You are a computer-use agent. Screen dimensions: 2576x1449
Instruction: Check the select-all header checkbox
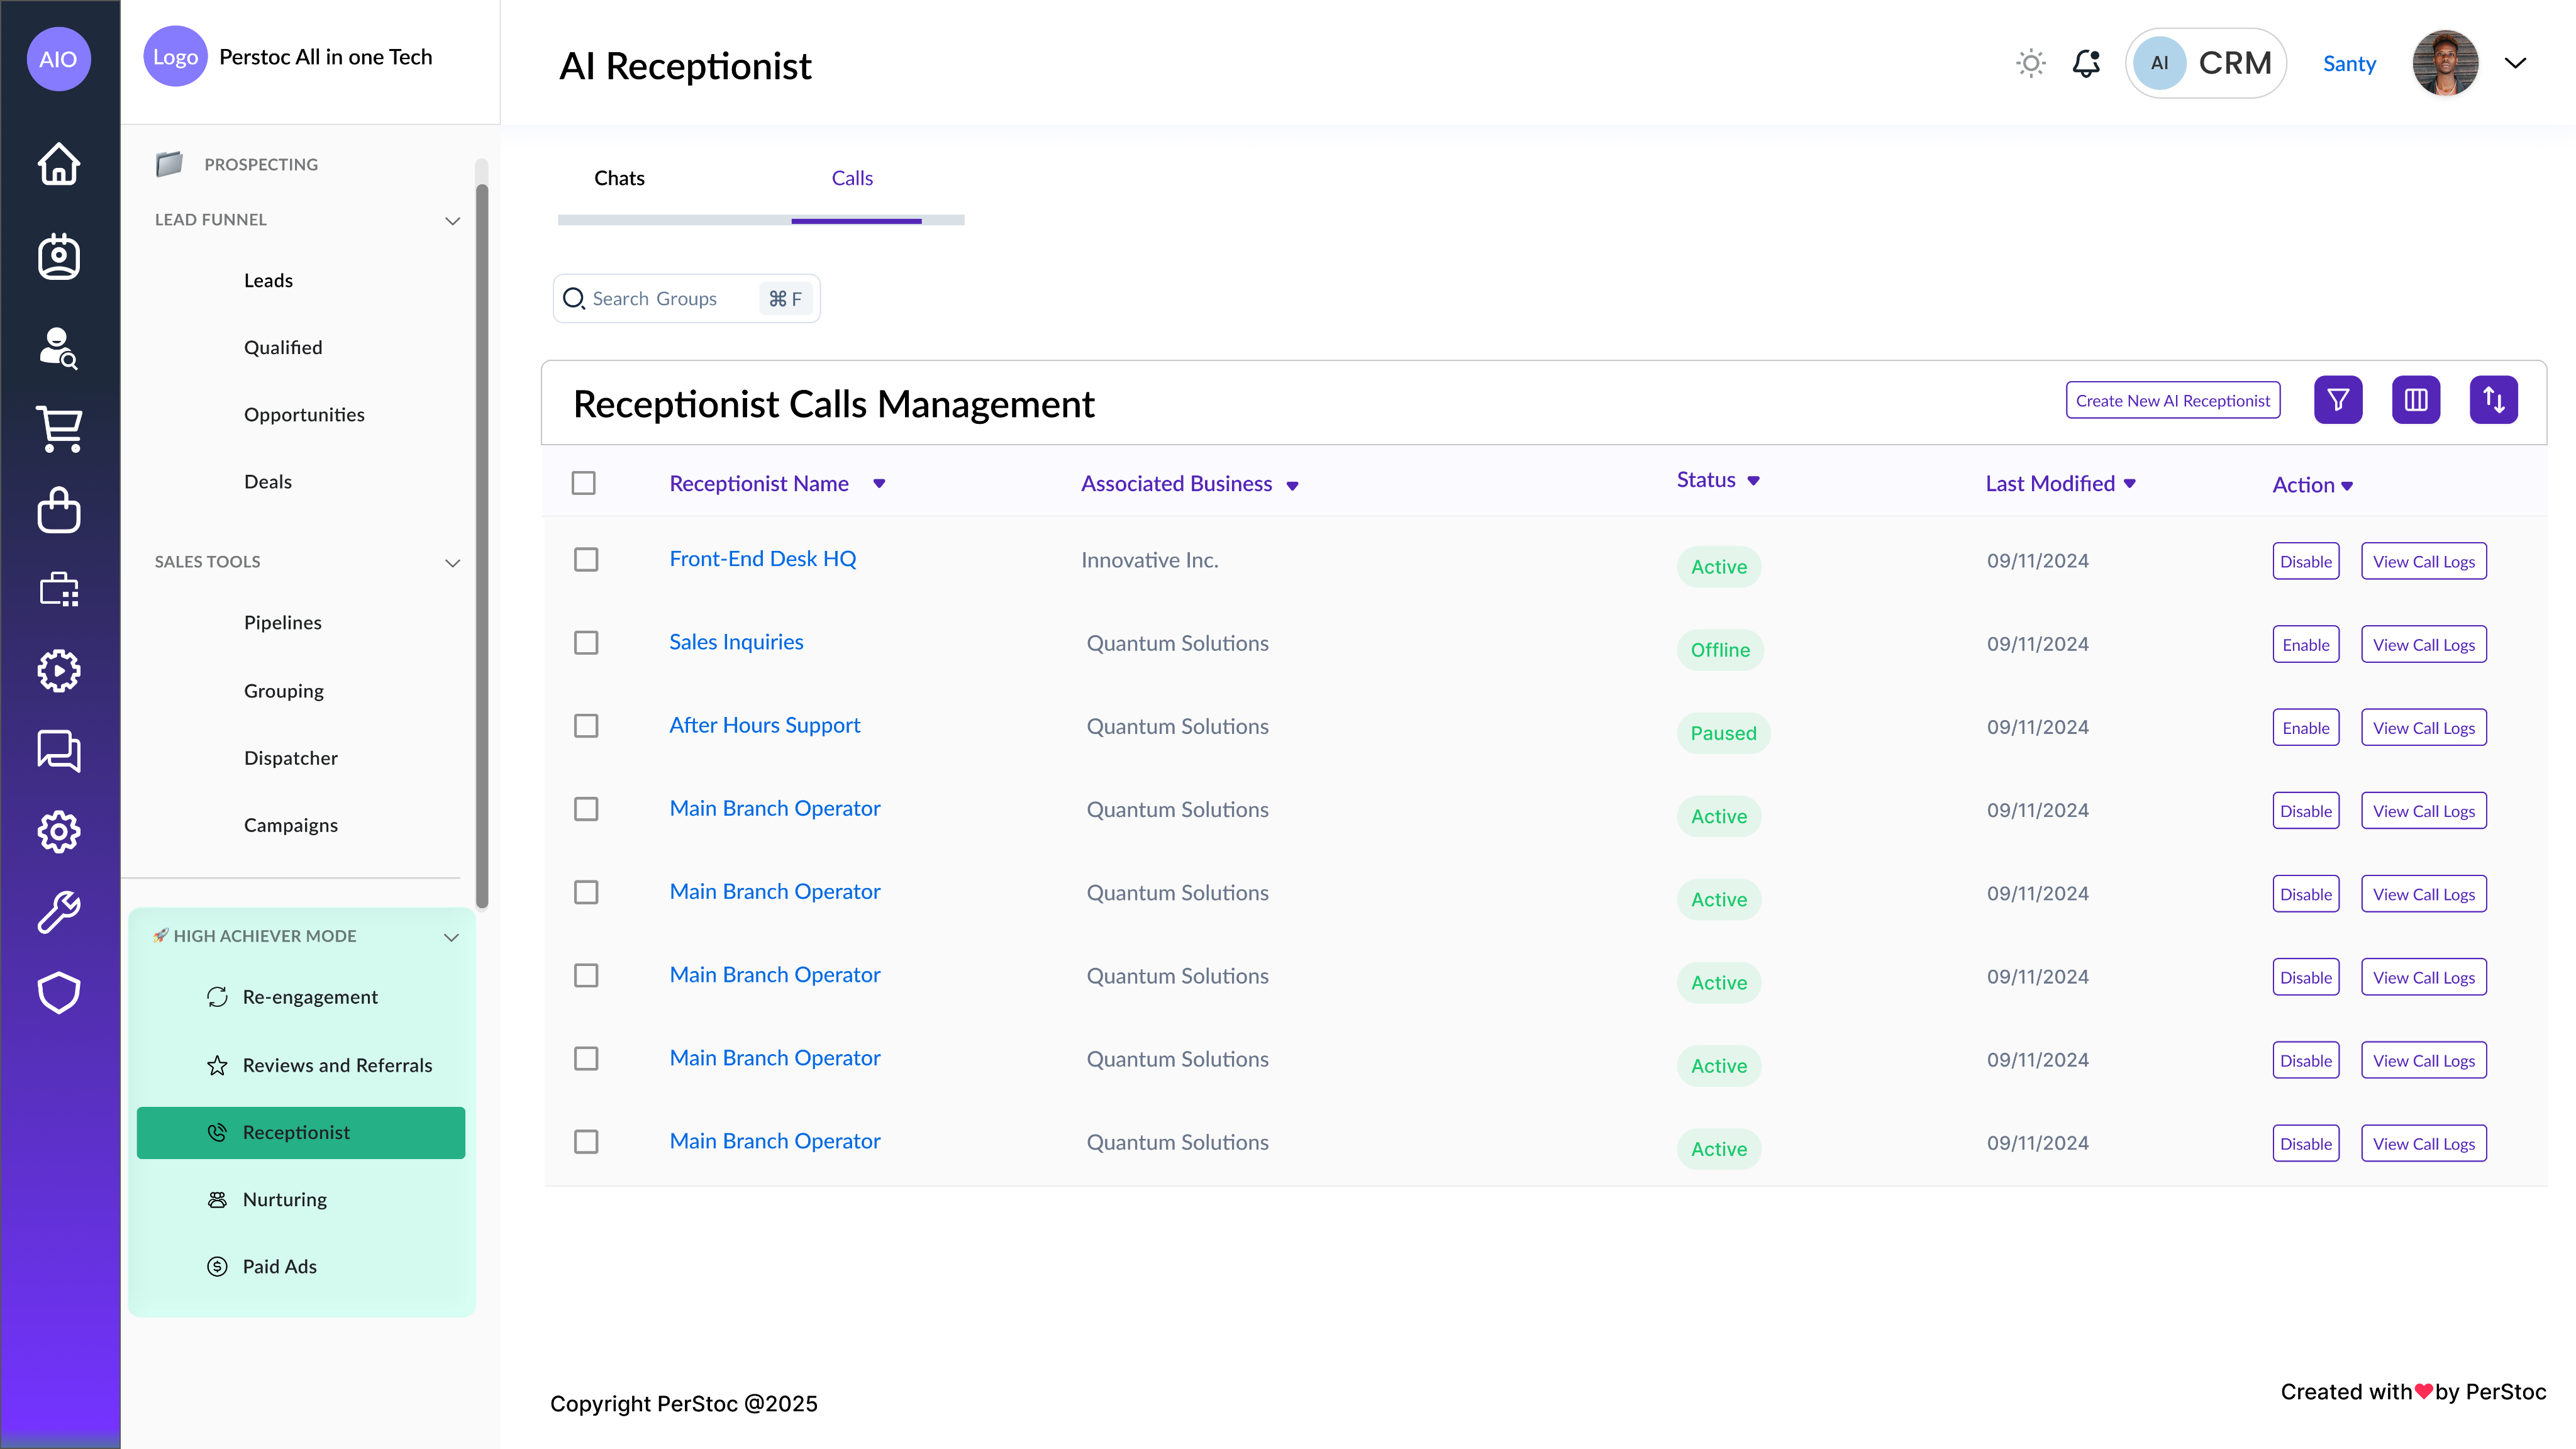[x=584, y=483]
